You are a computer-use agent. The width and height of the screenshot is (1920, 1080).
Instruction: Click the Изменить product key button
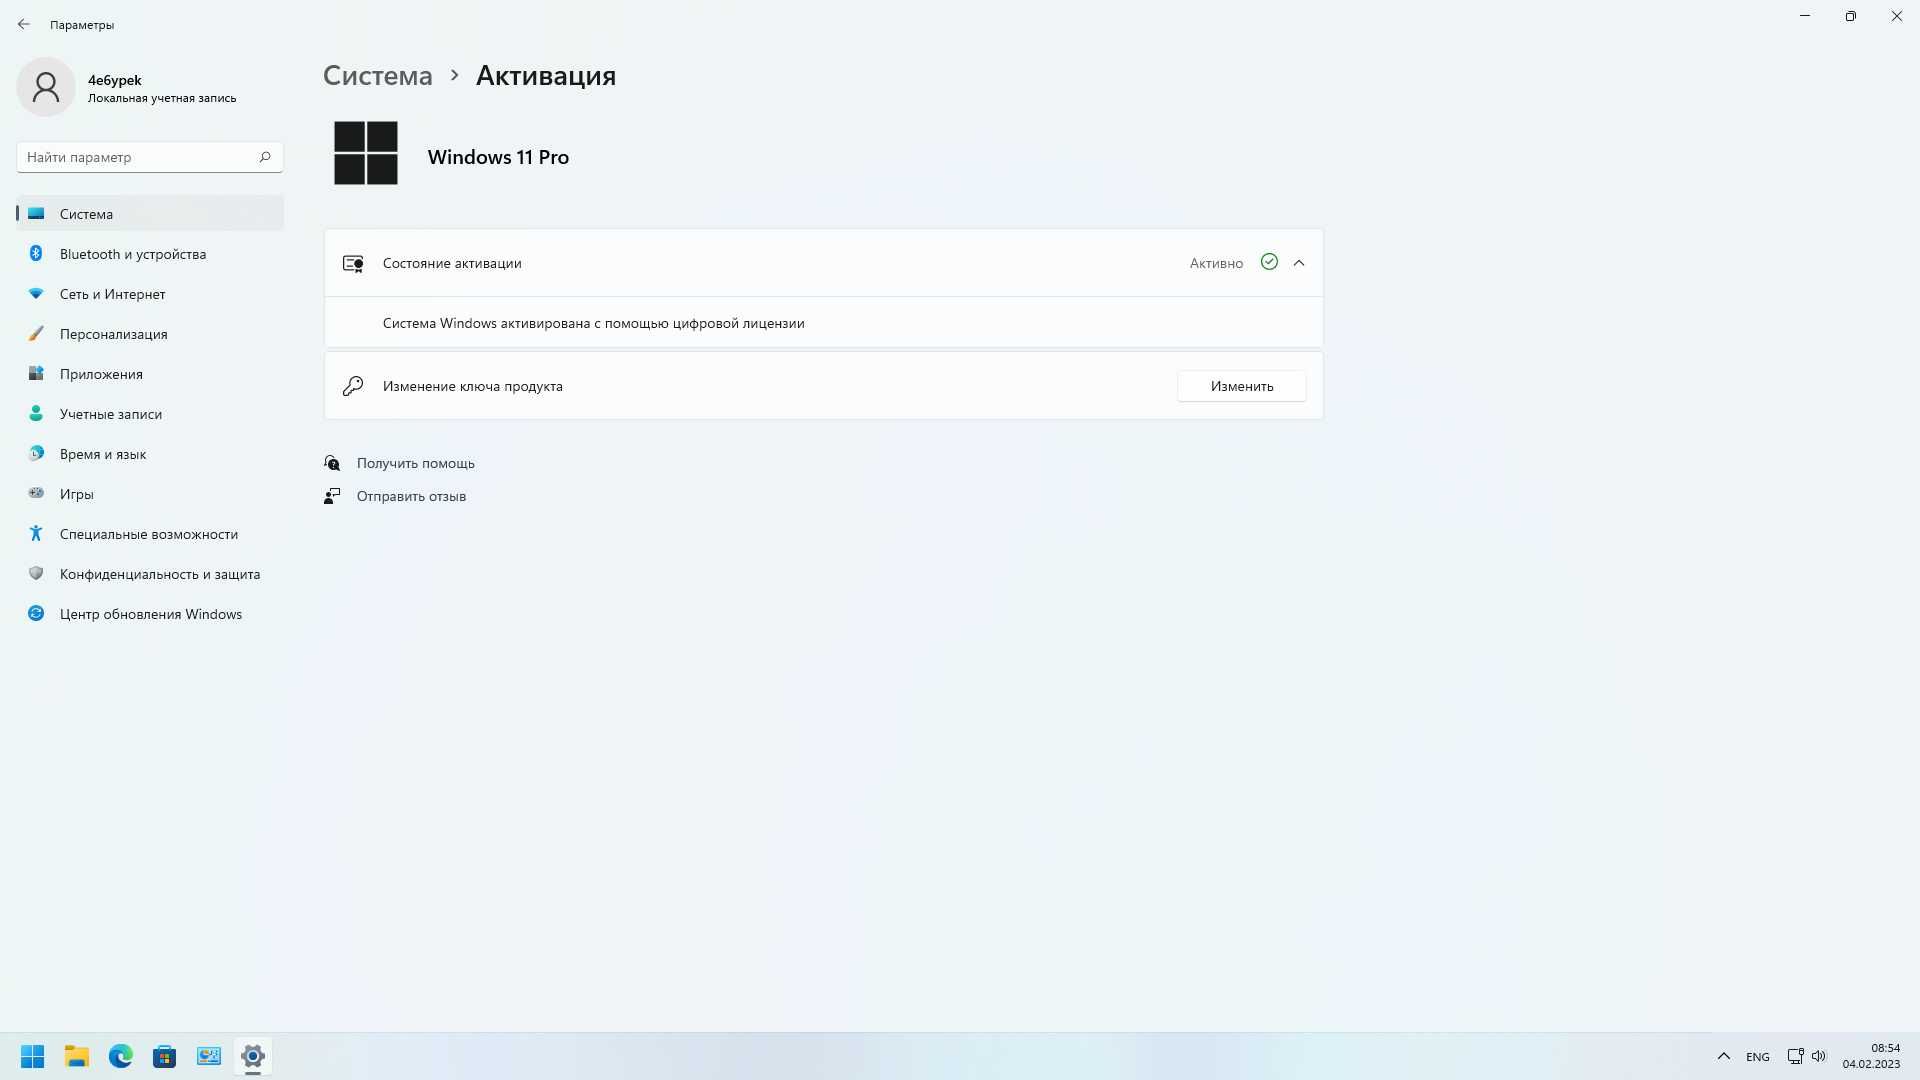coord(1241,386)
